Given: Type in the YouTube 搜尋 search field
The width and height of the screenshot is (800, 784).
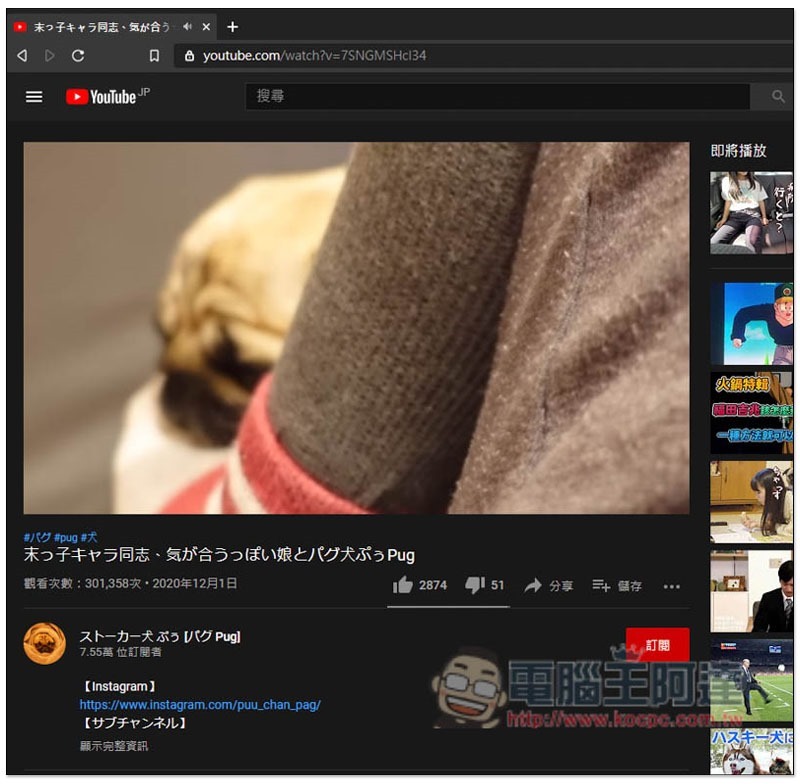Looking at the screenshot, I should [497, 97].
